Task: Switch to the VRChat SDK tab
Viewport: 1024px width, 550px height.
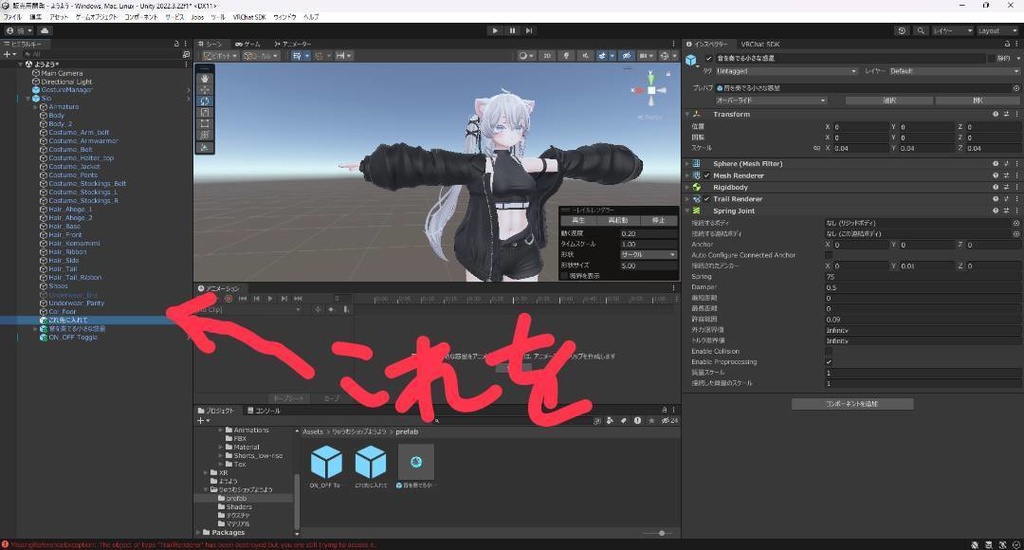Action: tap(760, 44)
